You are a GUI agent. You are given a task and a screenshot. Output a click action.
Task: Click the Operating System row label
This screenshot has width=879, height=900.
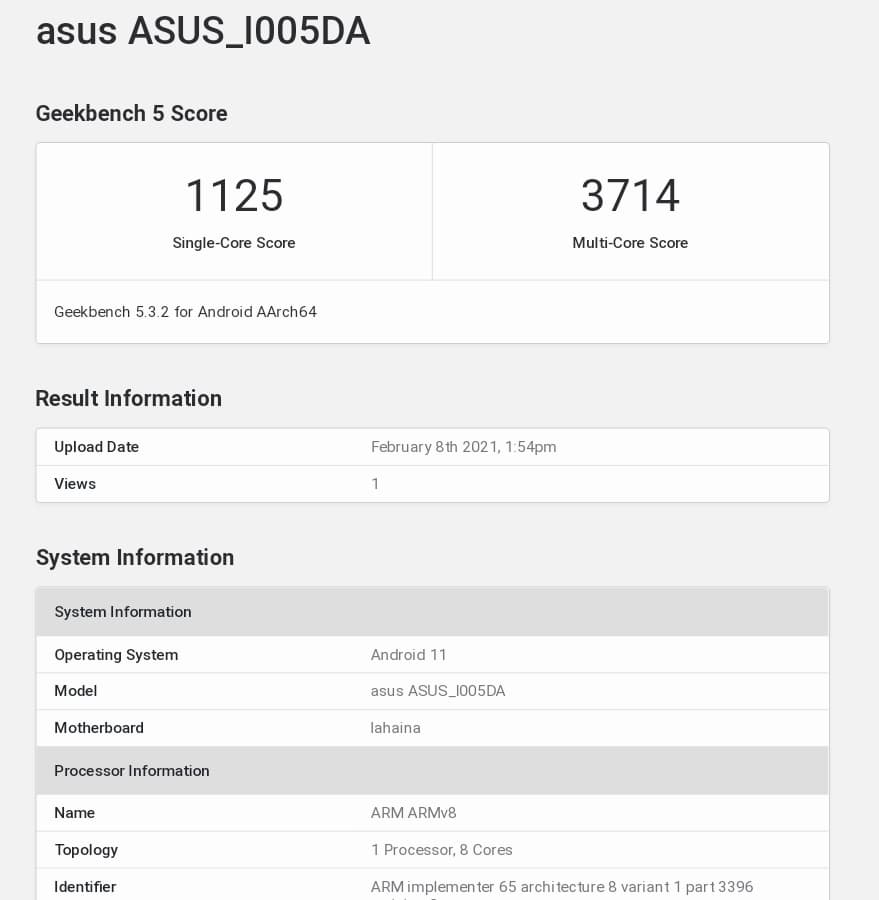click(x=116, y=654)
